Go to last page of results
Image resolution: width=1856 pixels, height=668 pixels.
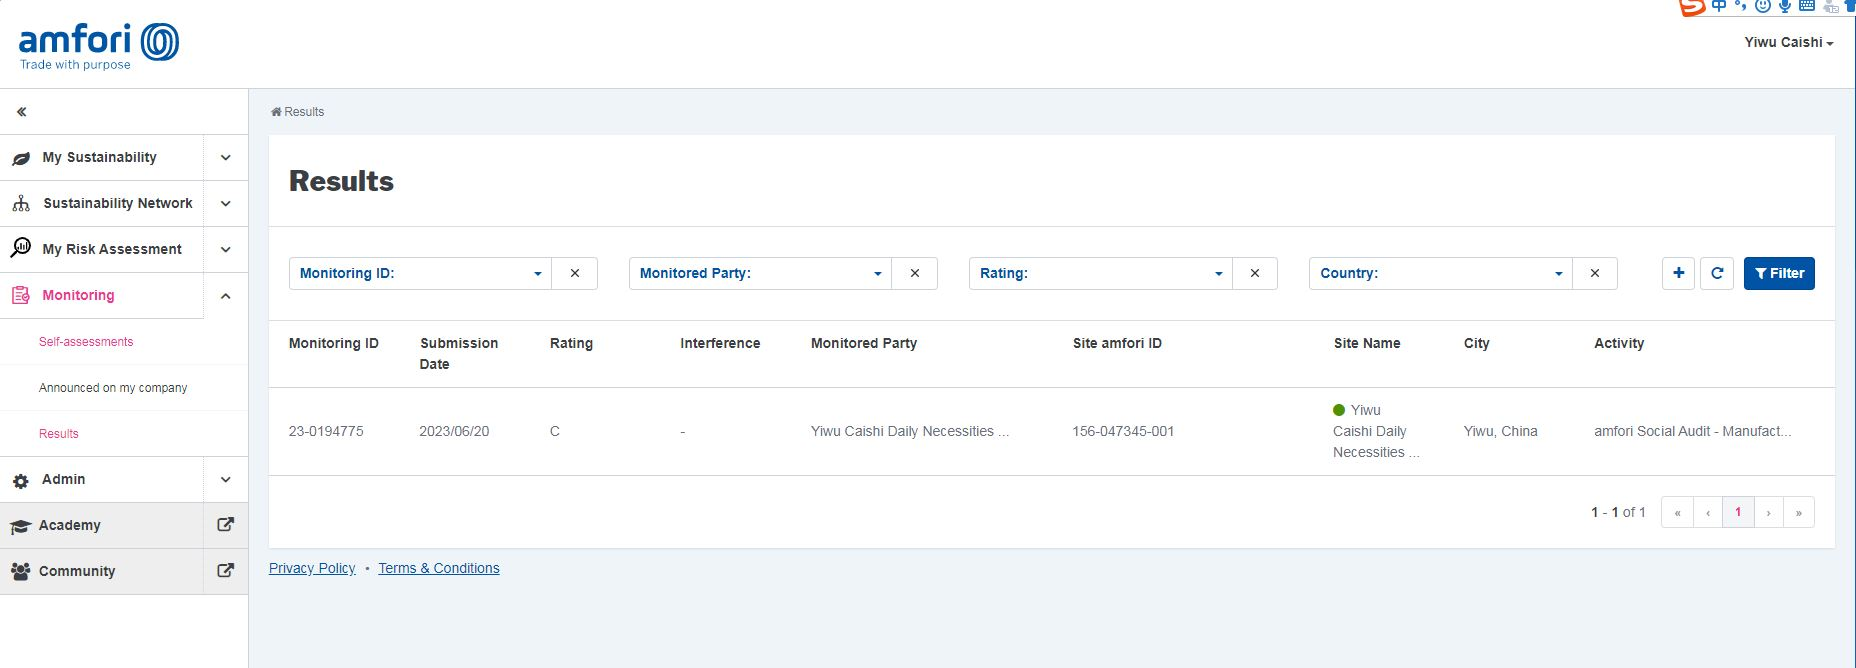[x=1798, y=512]
